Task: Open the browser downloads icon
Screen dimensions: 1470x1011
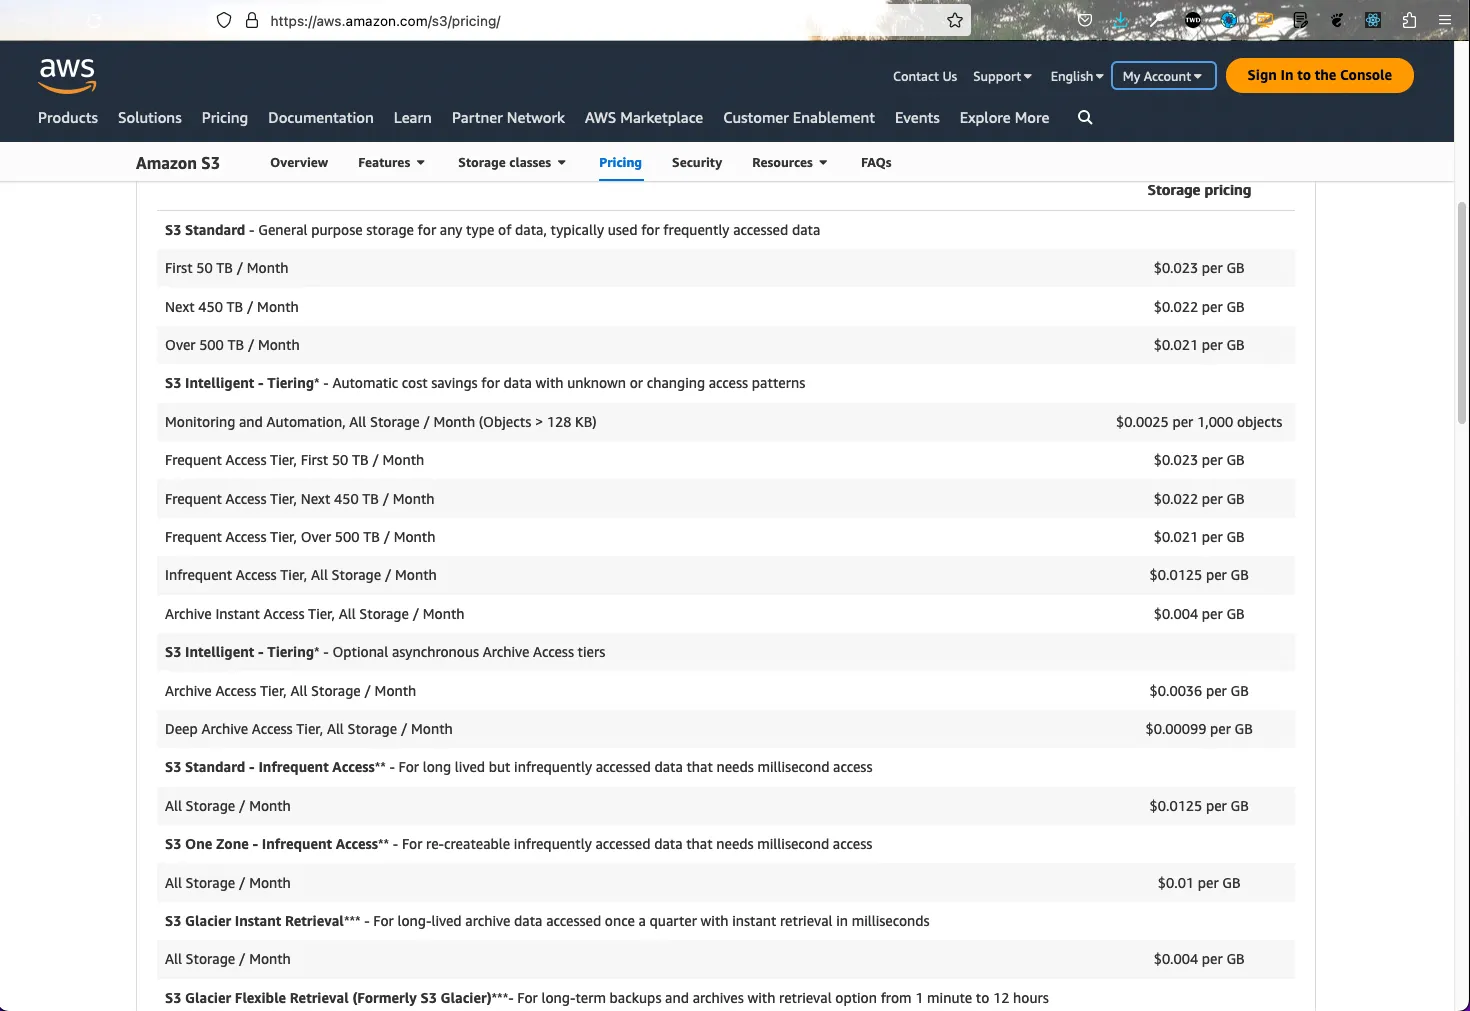Action: click(x=1121, y=20)
